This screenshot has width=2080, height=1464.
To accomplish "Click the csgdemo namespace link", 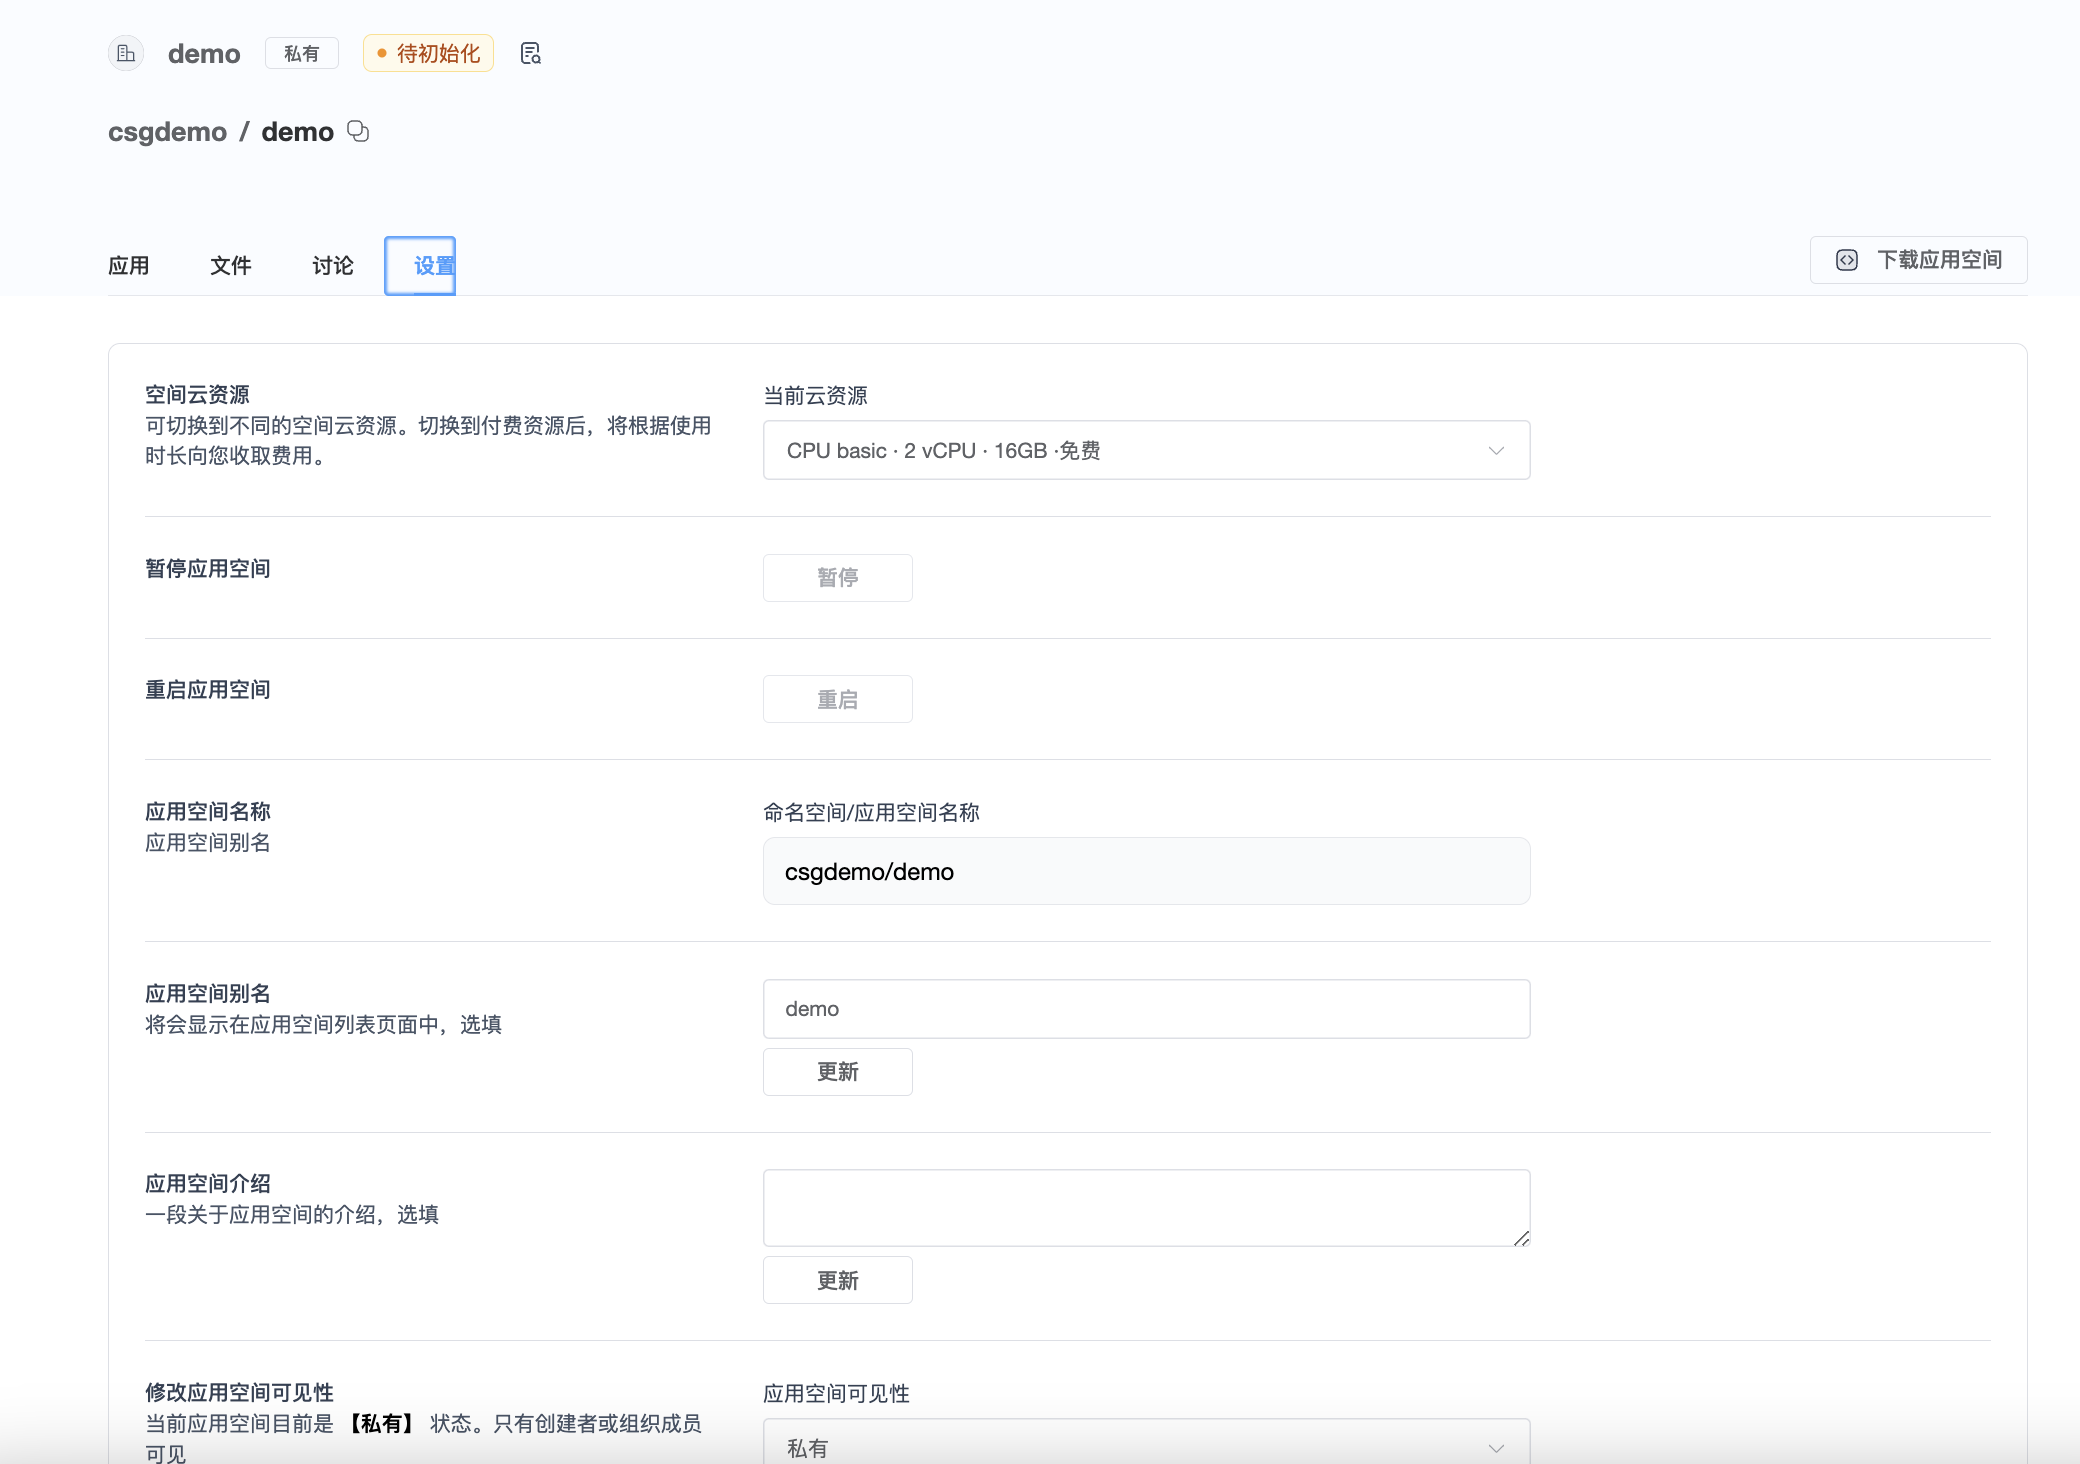I will (167, 132).
